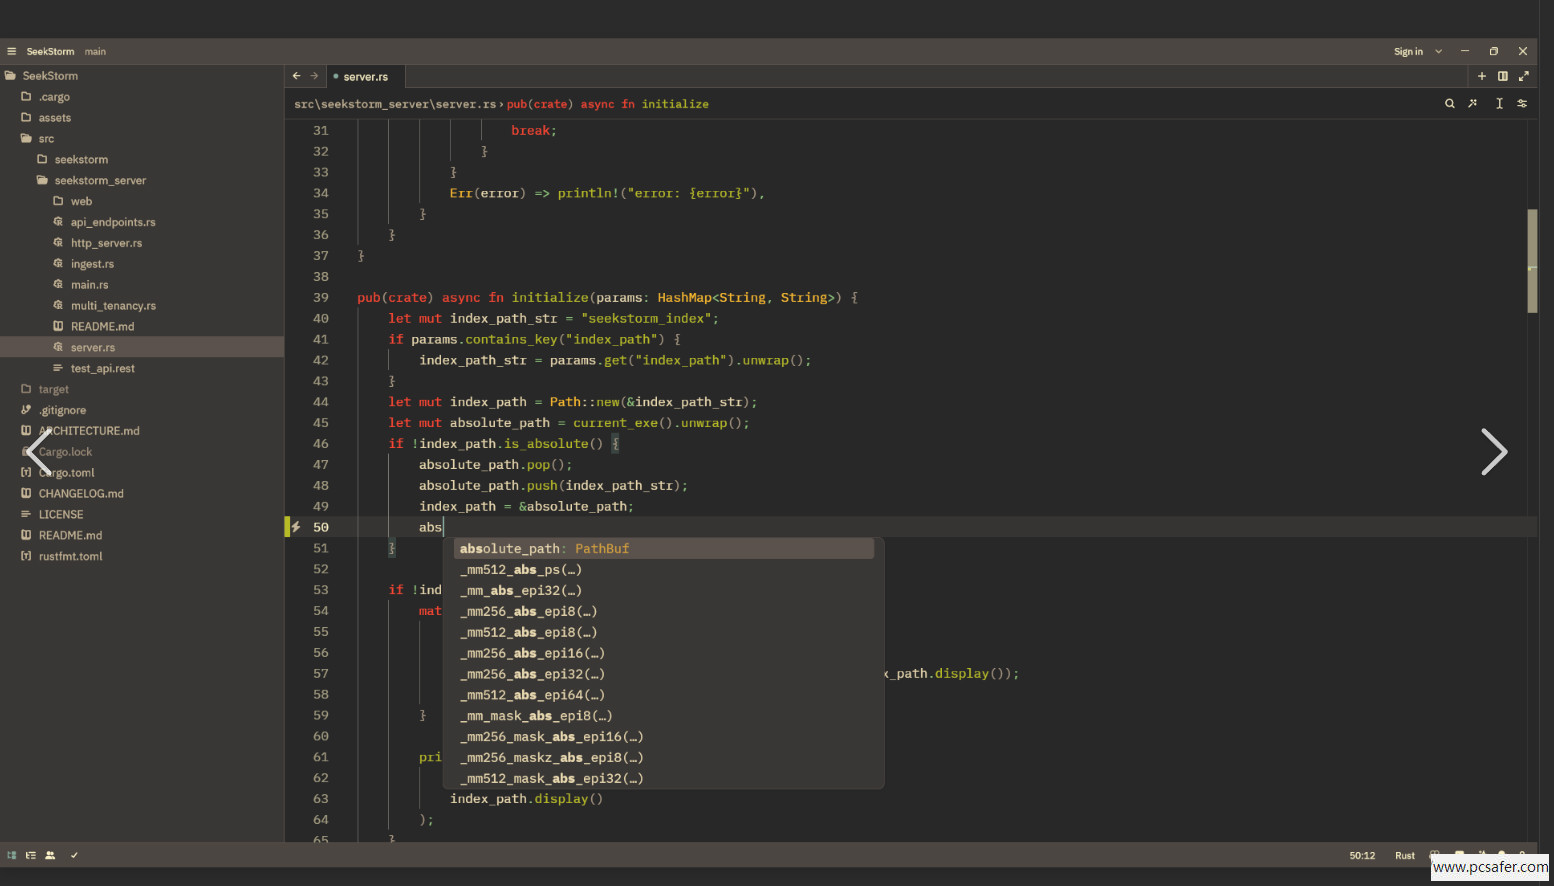This screenshot has height=886, width=1554.
Task: Open the buffer search magnifier icon
Action: (1449, 103)
